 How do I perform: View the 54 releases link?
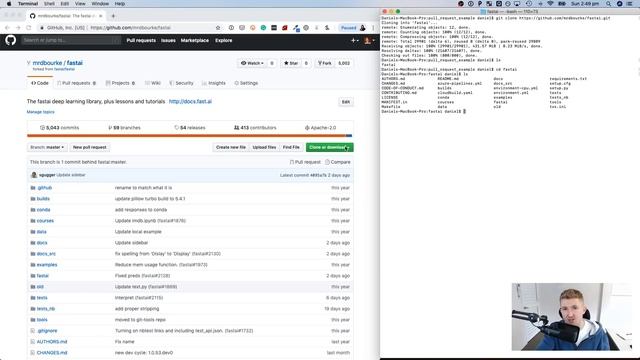(x=190, y=128)
